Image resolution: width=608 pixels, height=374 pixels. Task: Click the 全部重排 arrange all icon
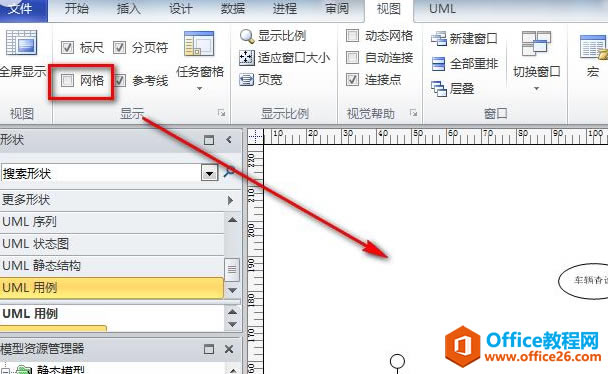[439, 64]
